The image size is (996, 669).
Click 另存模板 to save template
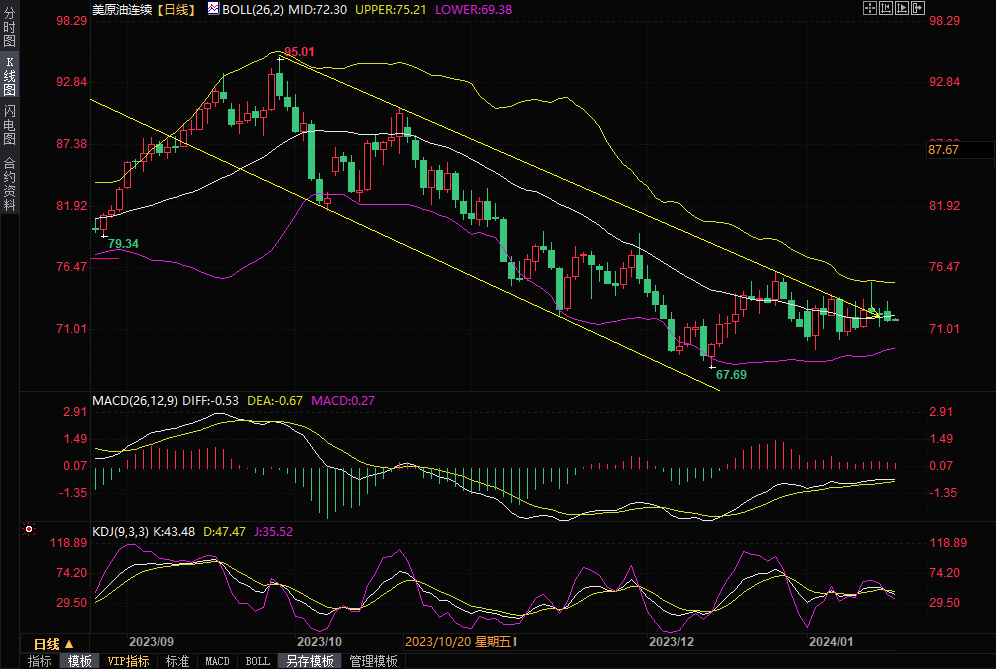point(309,661)
